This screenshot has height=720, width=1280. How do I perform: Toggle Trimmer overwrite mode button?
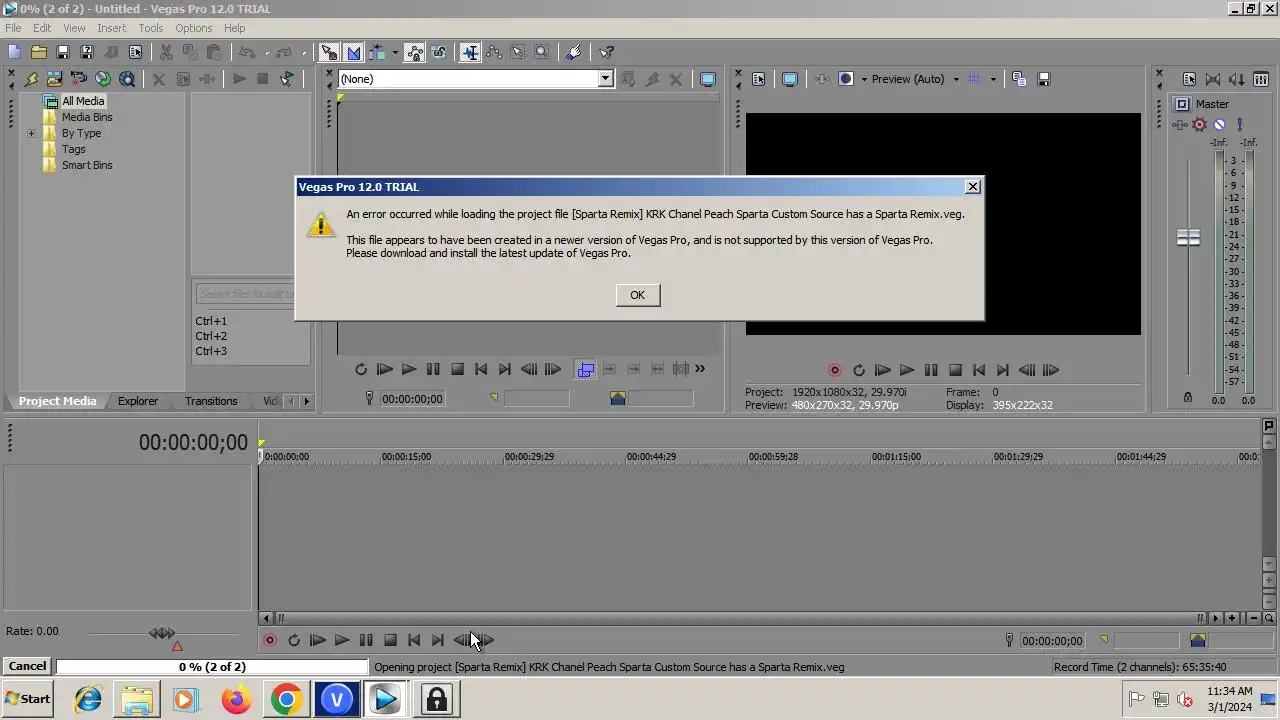586,370
